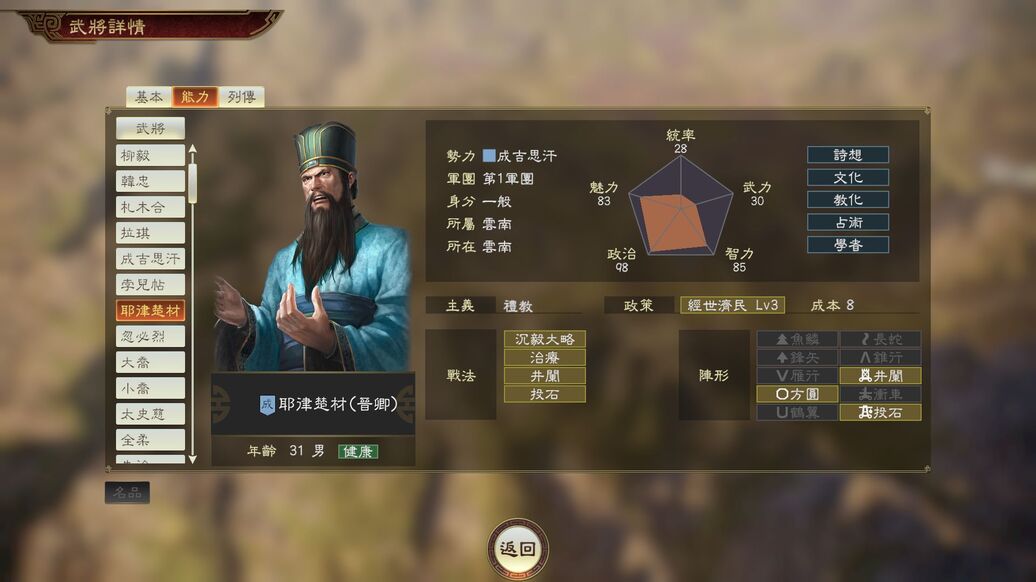
Task: Open the 名品 button
Action: 128,492
